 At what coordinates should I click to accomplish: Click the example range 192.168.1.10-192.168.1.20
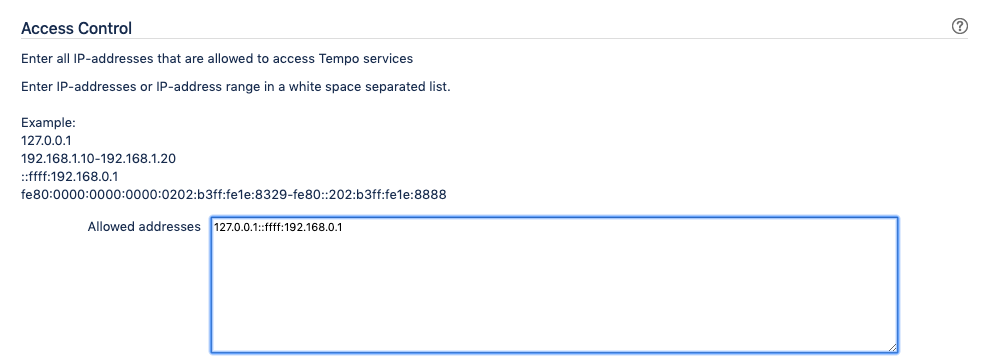98,159
